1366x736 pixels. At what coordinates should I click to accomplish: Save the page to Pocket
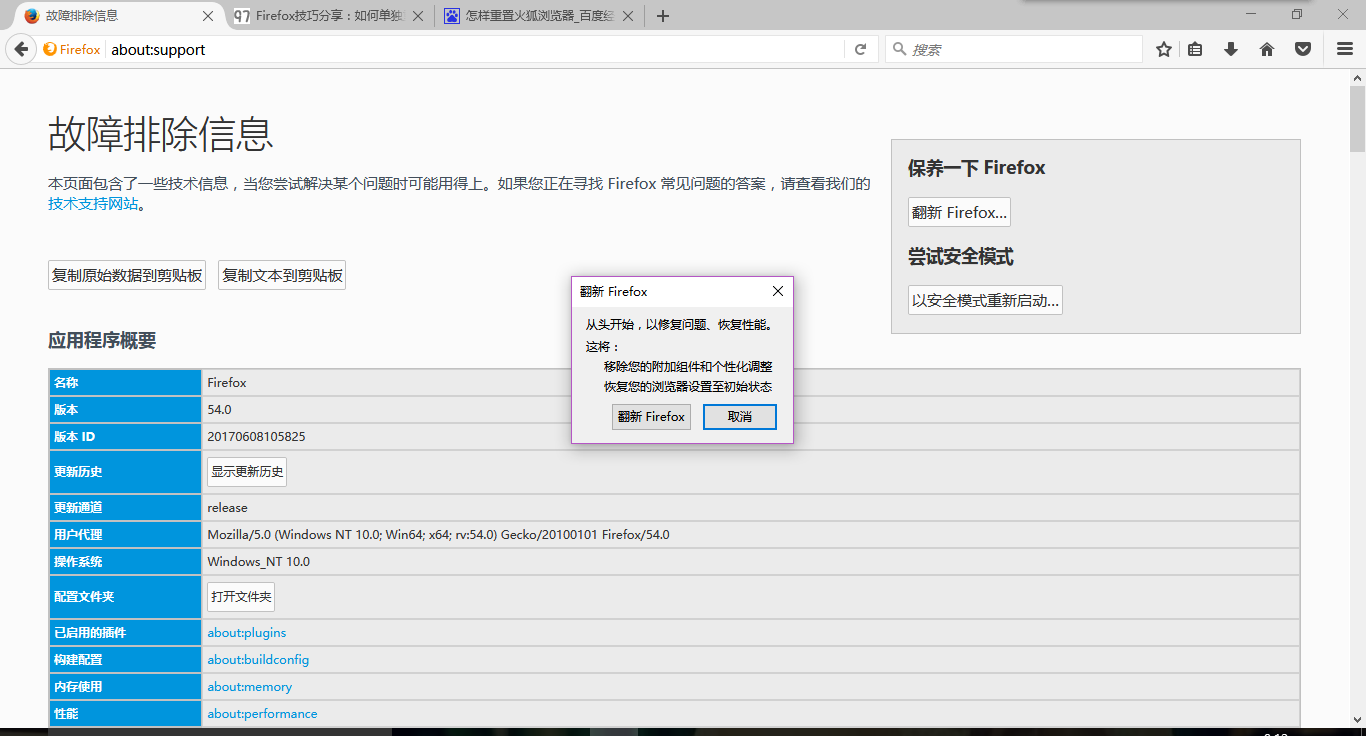point(1302,48)
